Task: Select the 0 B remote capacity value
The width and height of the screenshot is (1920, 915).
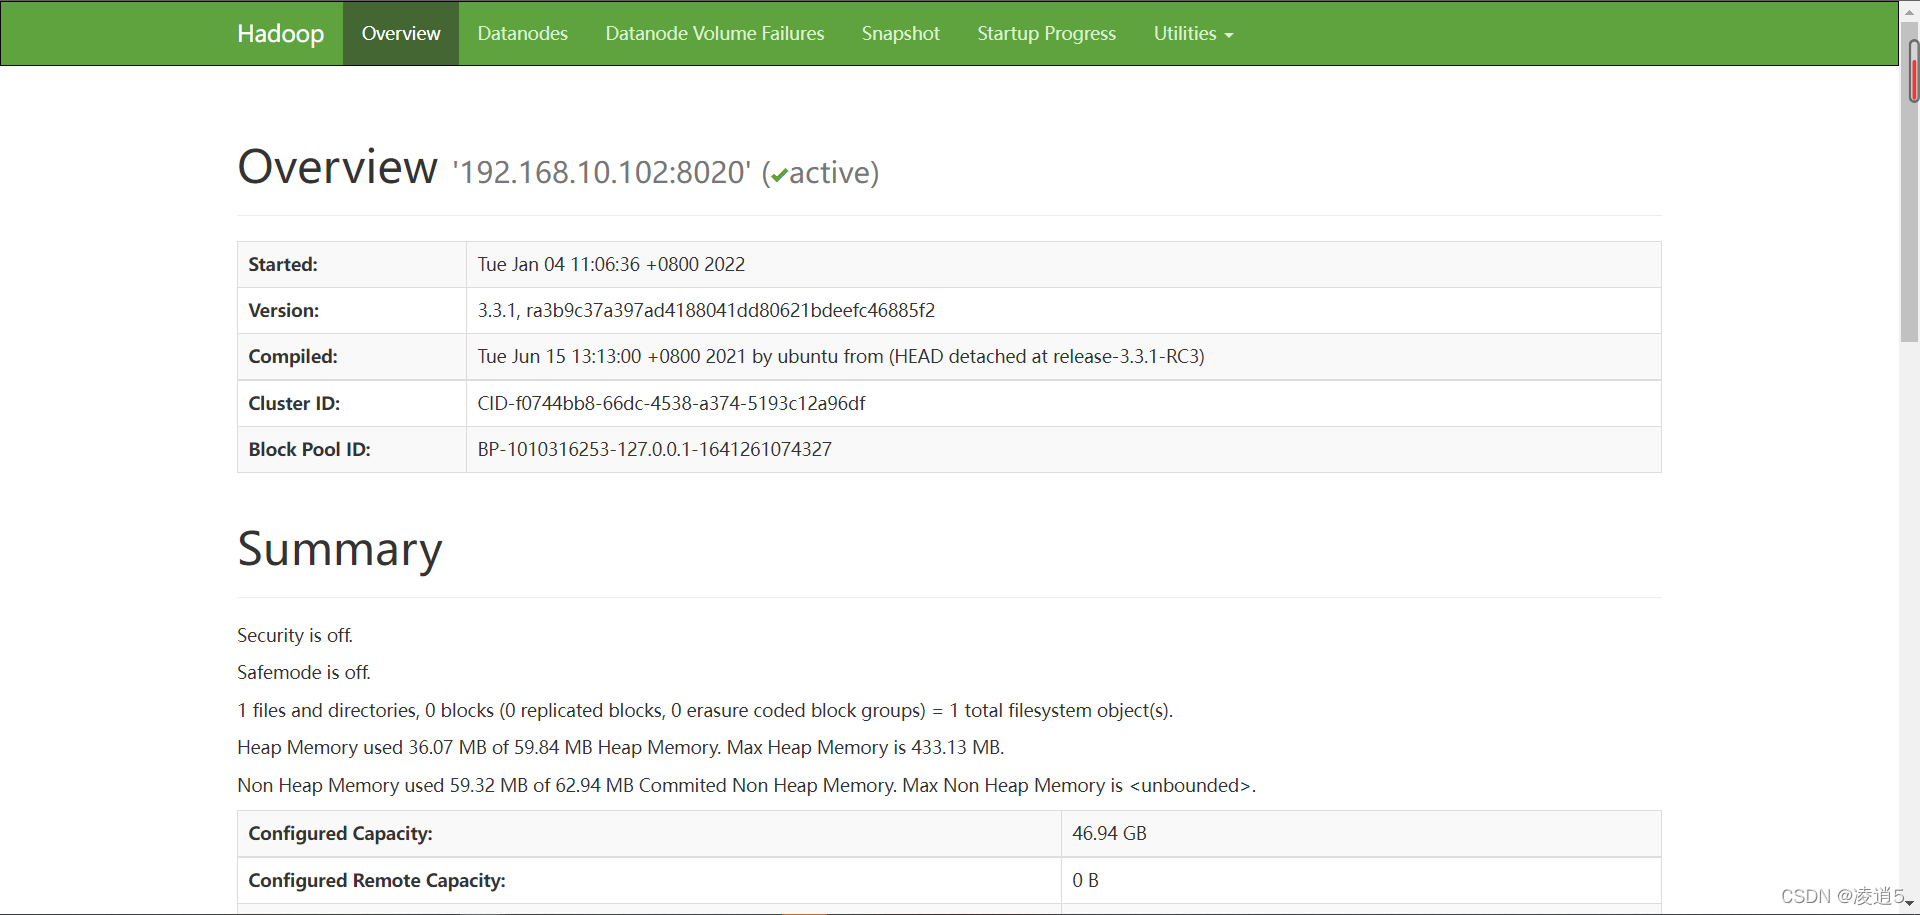Action: coord(1085,880)
